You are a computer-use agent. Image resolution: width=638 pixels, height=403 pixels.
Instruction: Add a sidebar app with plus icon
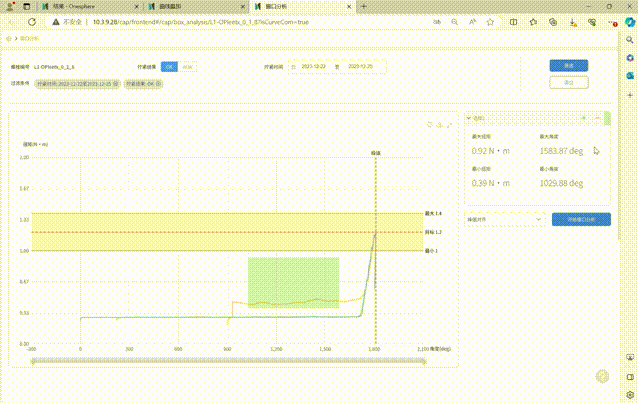(630, 95)
